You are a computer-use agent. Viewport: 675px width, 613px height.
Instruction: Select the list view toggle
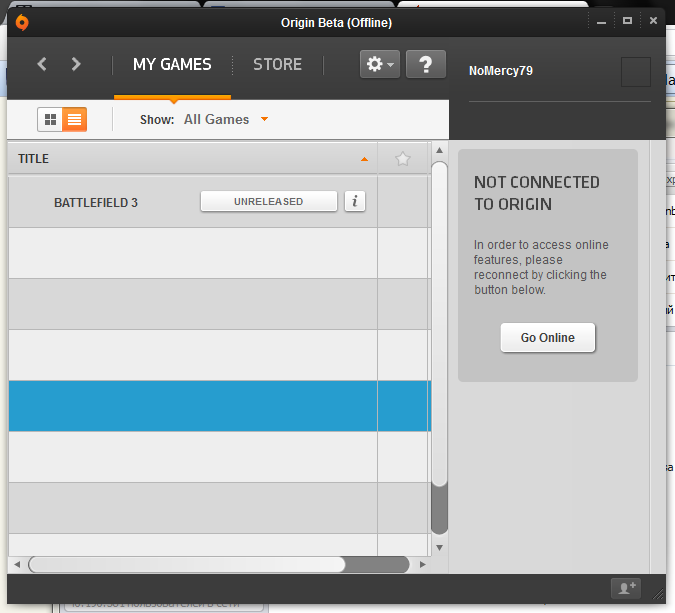click(x=74, y=119)
